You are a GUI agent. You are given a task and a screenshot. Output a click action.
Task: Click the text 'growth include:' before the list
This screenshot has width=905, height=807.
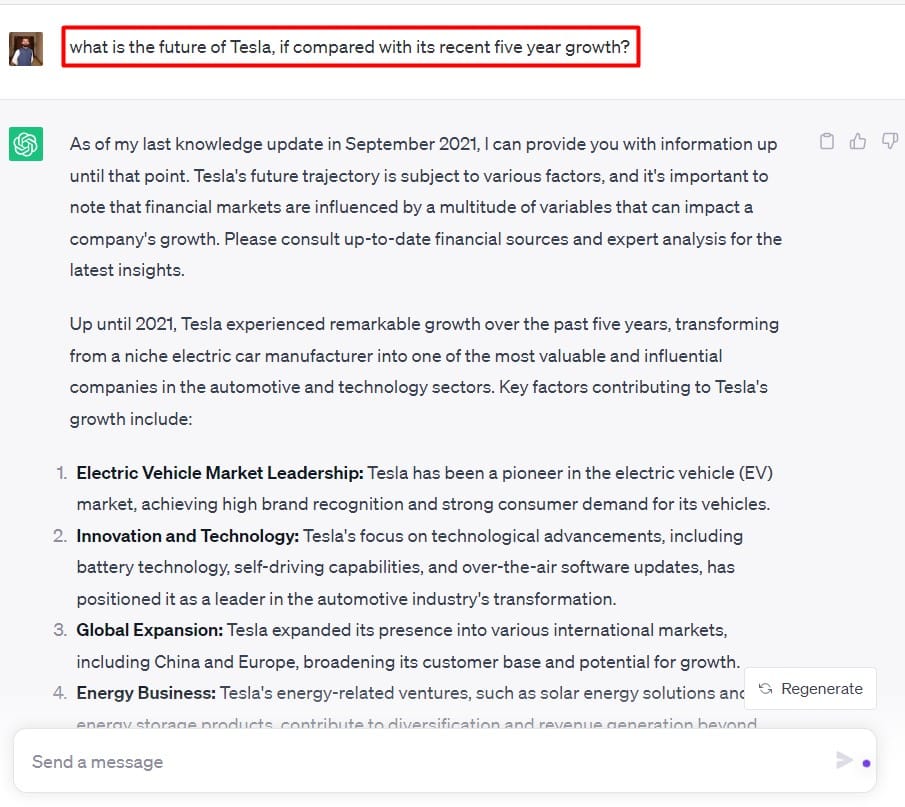(131, 419)
